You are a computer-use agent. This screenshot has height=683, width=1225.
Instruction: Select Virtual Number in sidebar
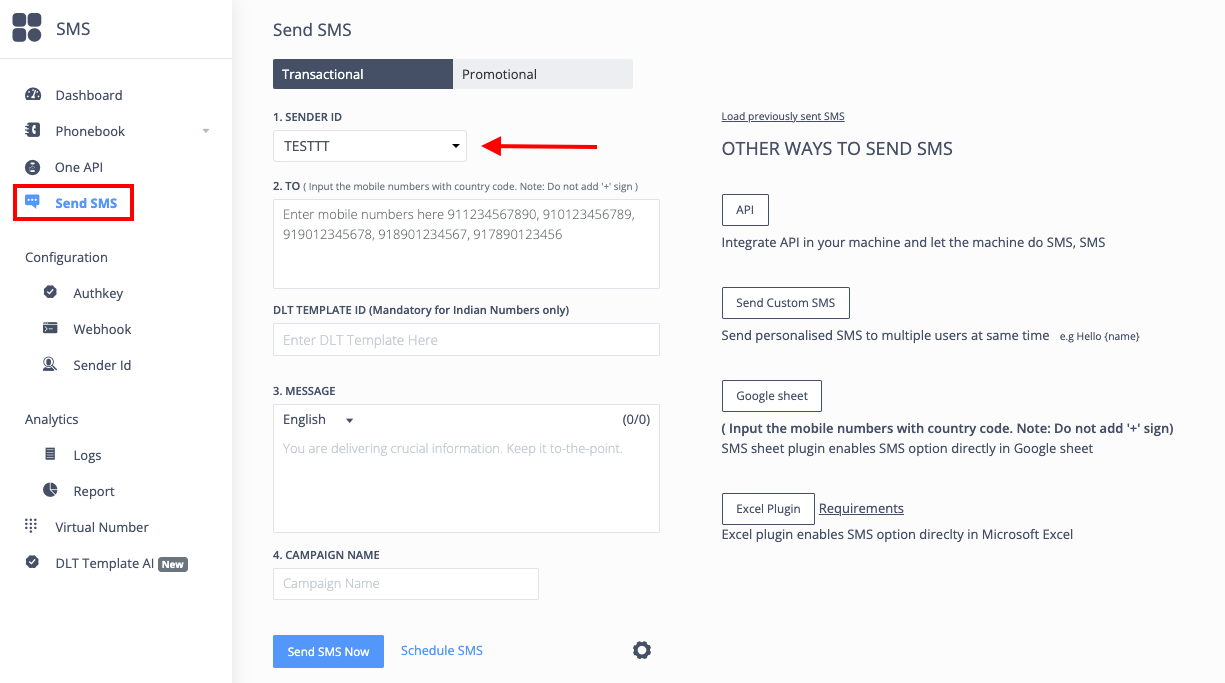101,526
